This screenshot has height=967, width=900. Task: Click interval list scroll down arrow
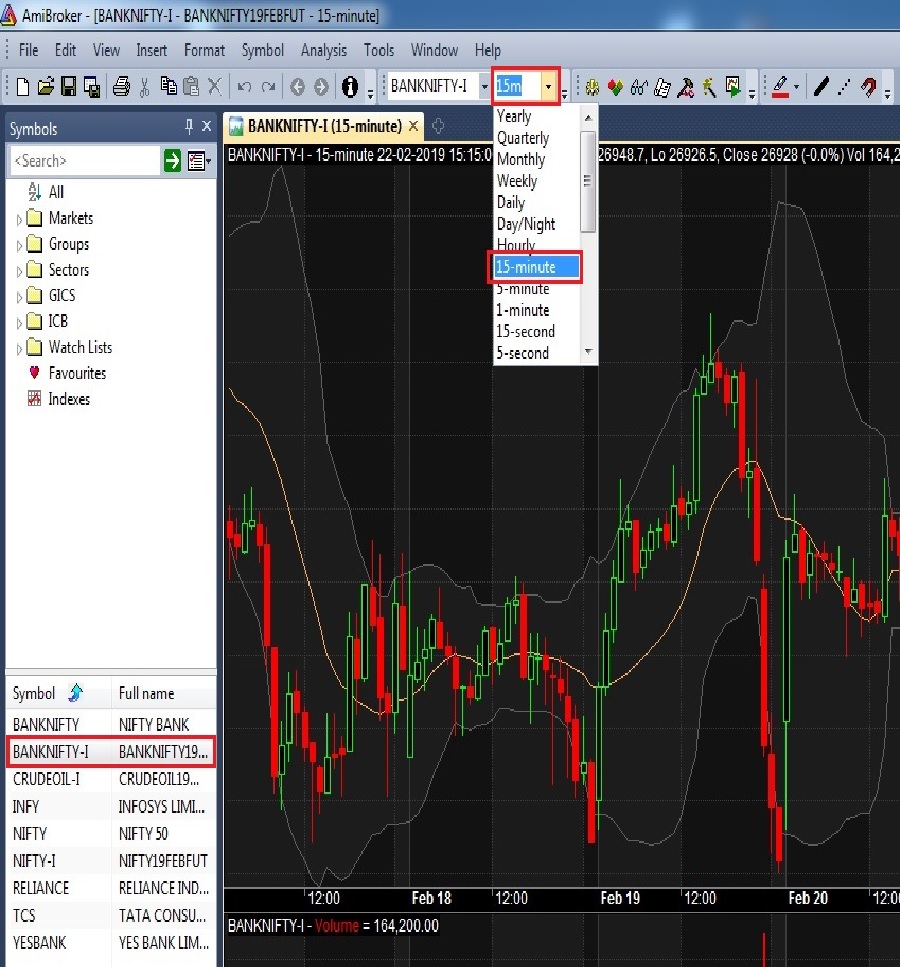tap(588, 352)
